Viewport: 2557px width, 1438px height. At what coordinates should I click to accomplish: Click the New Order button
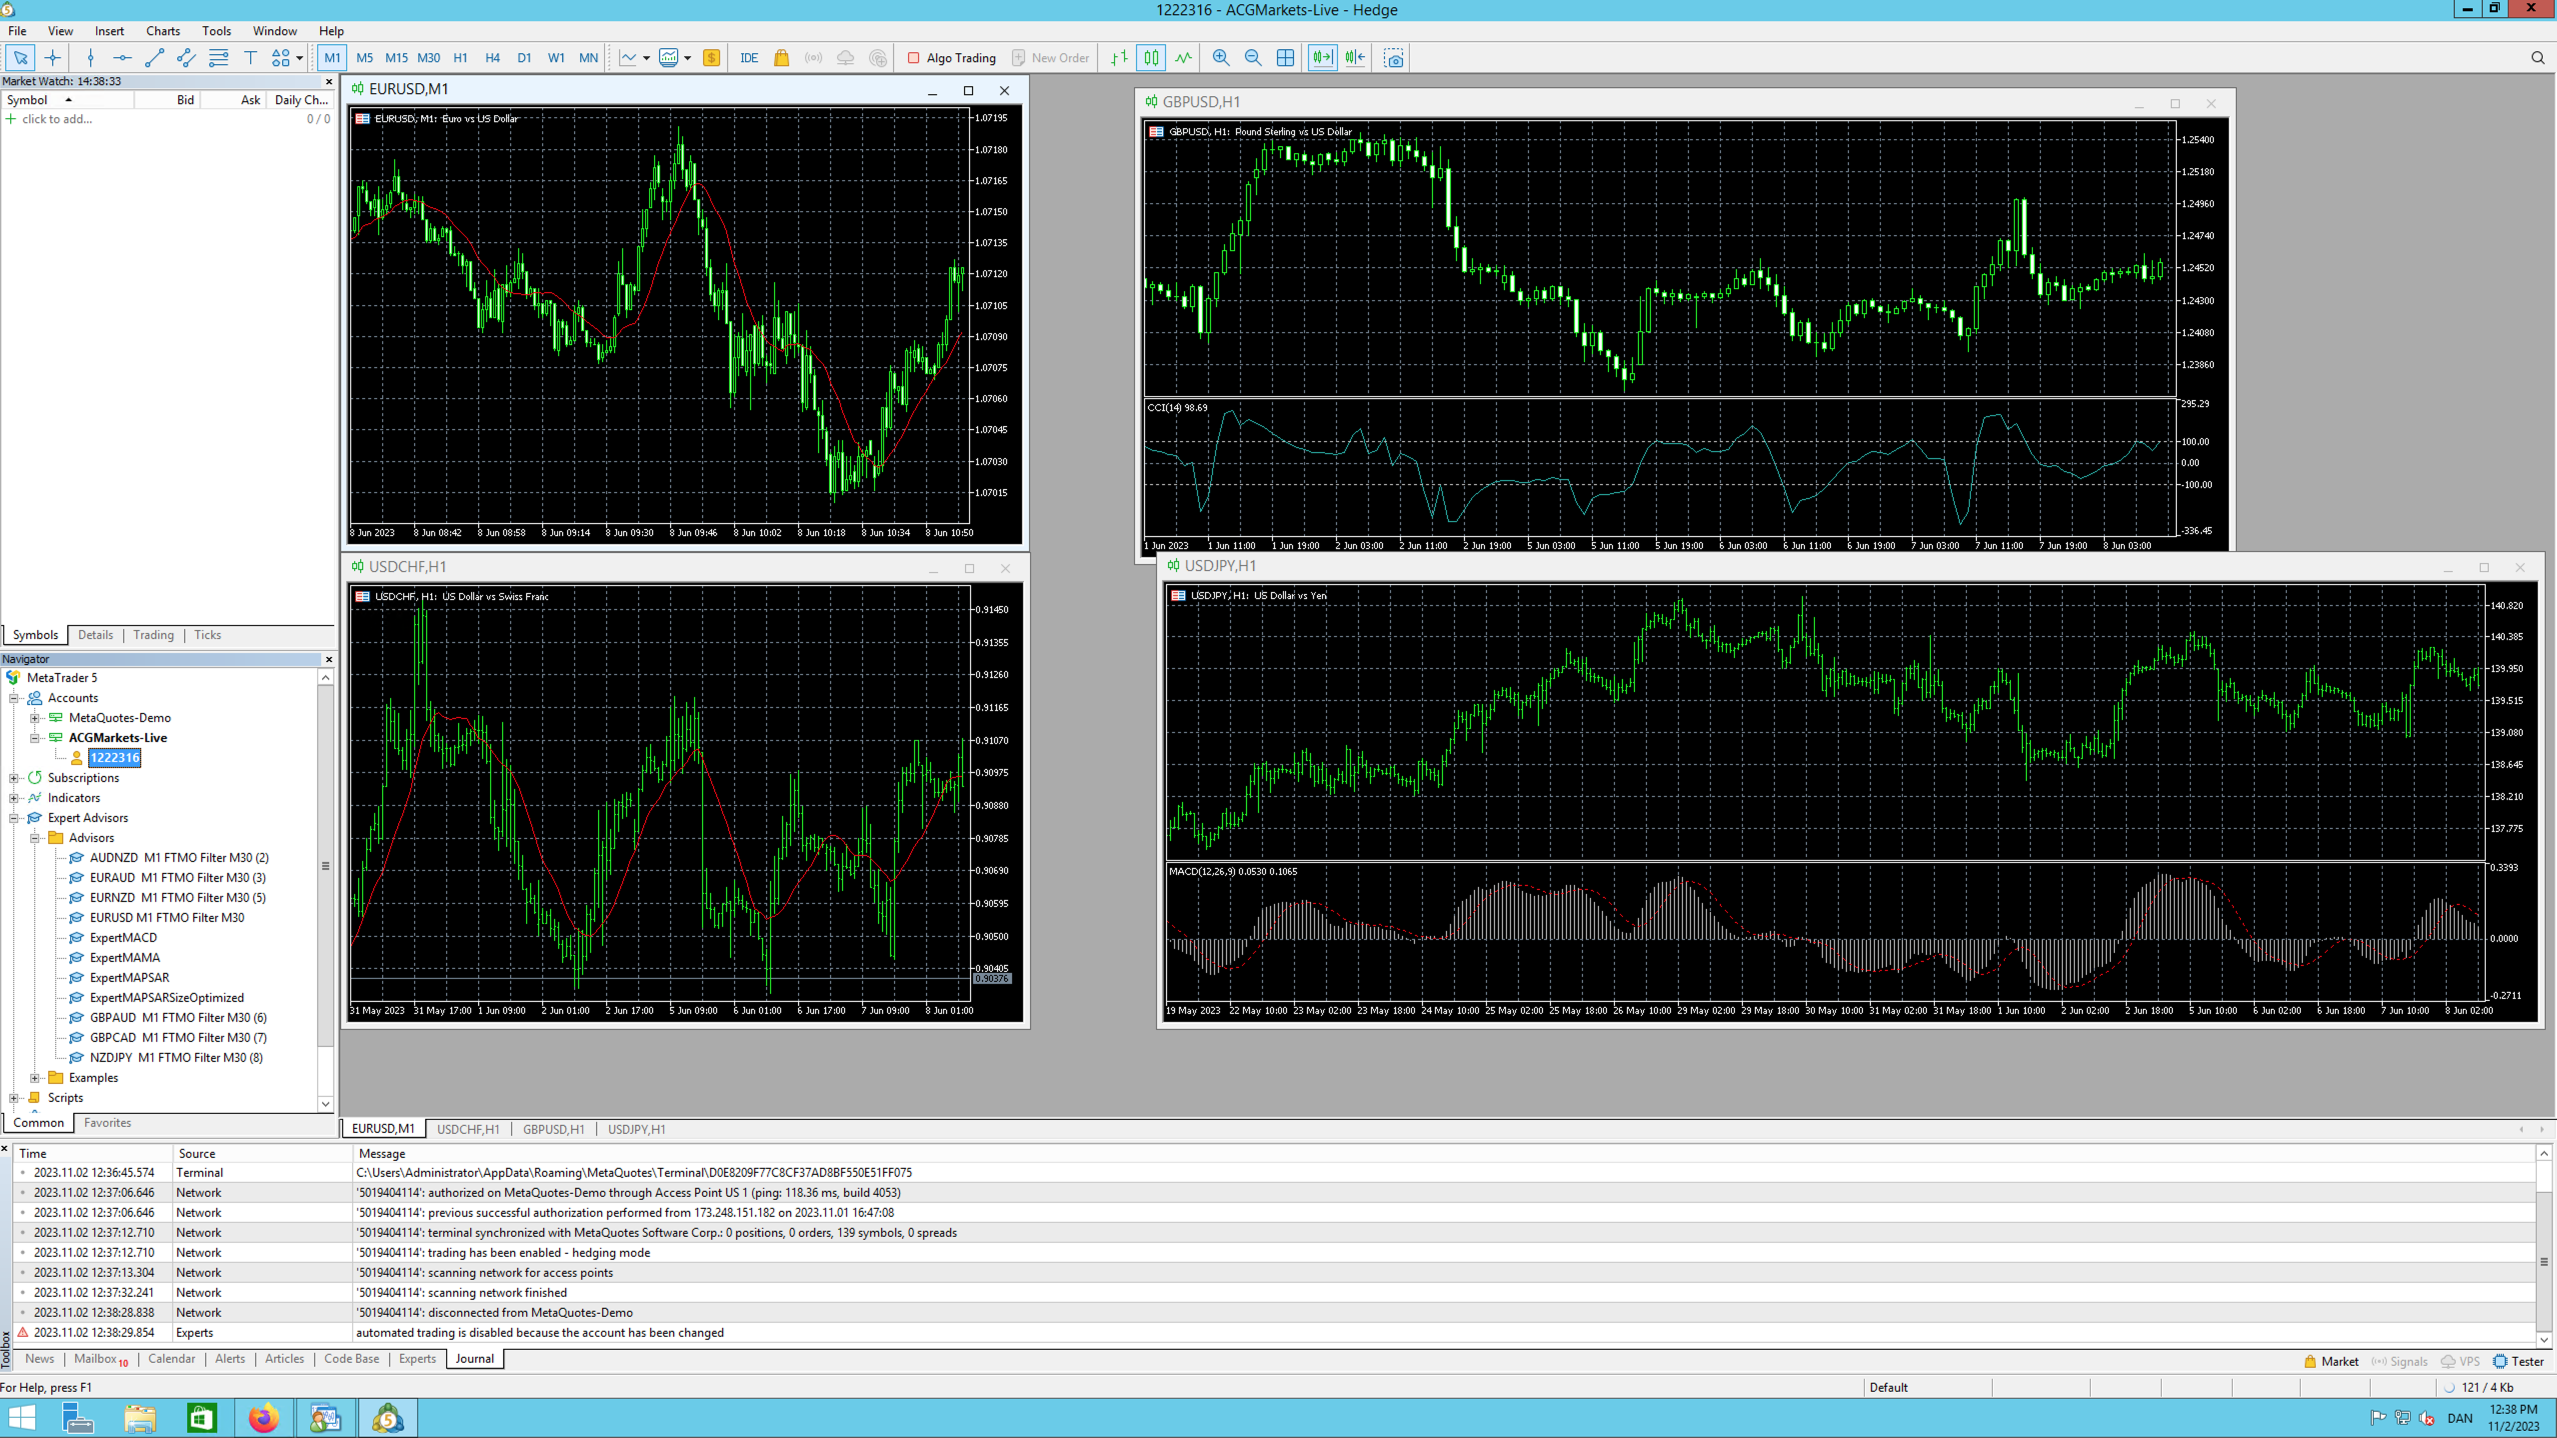1050,58
